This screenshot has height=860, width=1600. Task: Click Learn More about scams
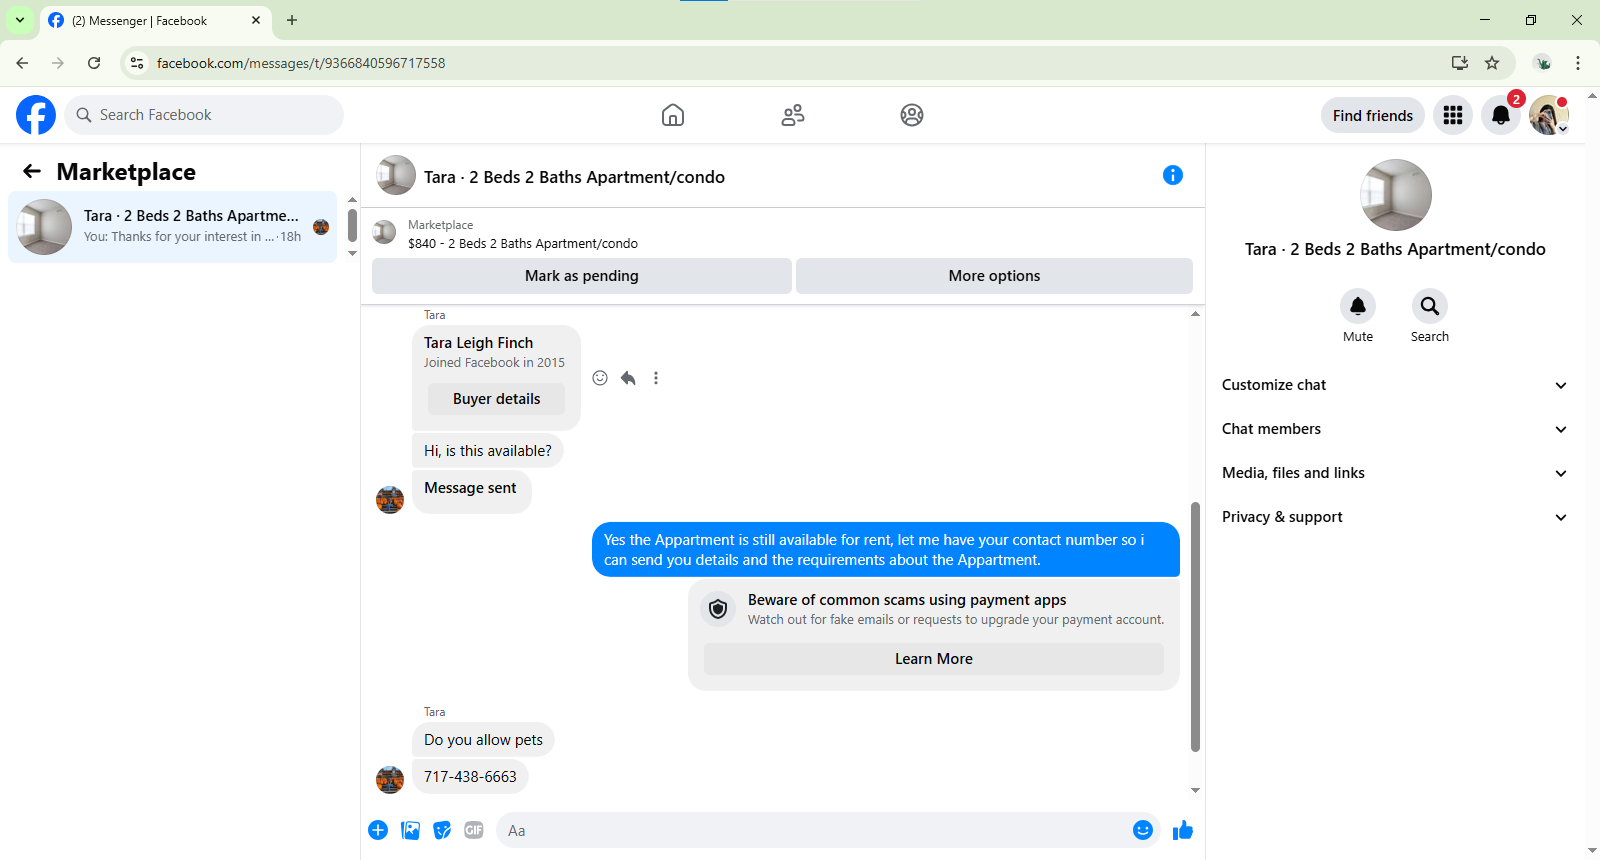point(934,659)
